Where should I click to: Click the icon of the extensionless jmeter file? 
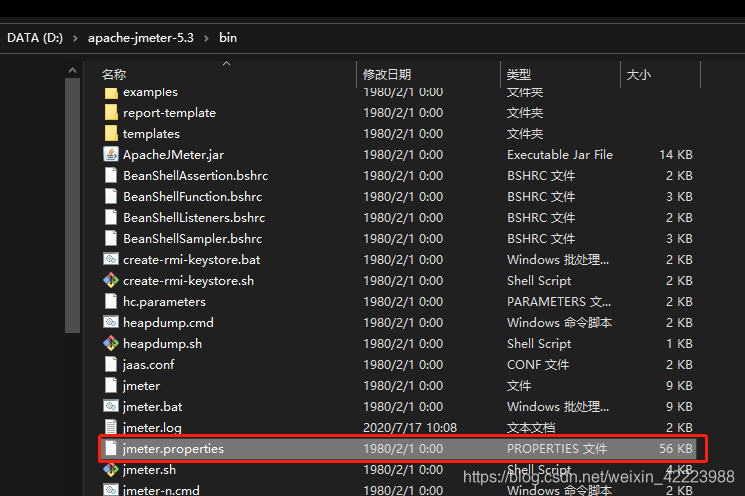coord(111,385)
